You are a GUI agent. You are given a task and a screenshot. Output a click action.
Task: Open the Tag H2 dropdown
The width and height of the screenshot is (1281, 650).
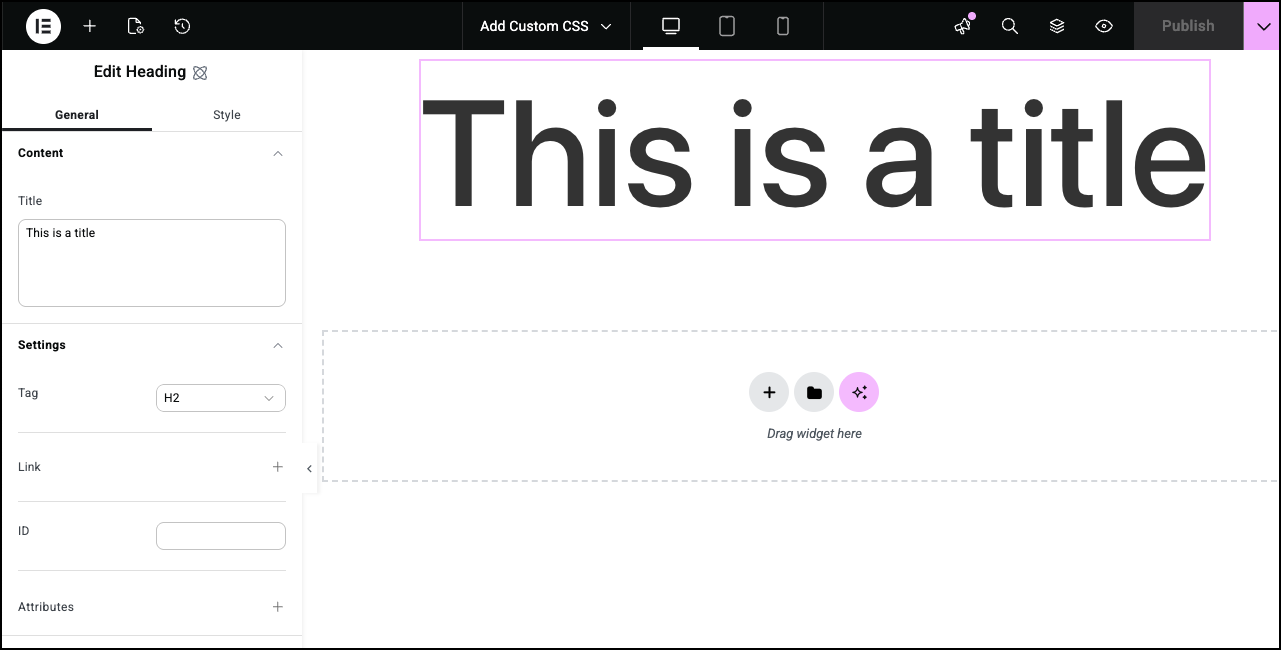(x=221, y=398)
